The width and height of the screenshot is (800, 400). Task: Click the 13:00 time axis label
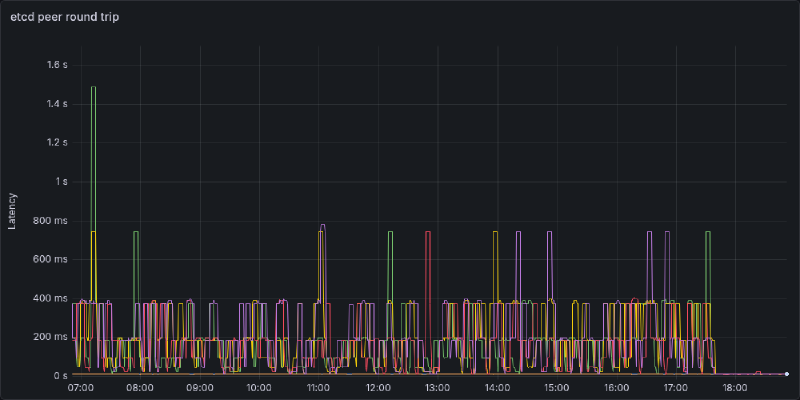[x=438, y=388]
